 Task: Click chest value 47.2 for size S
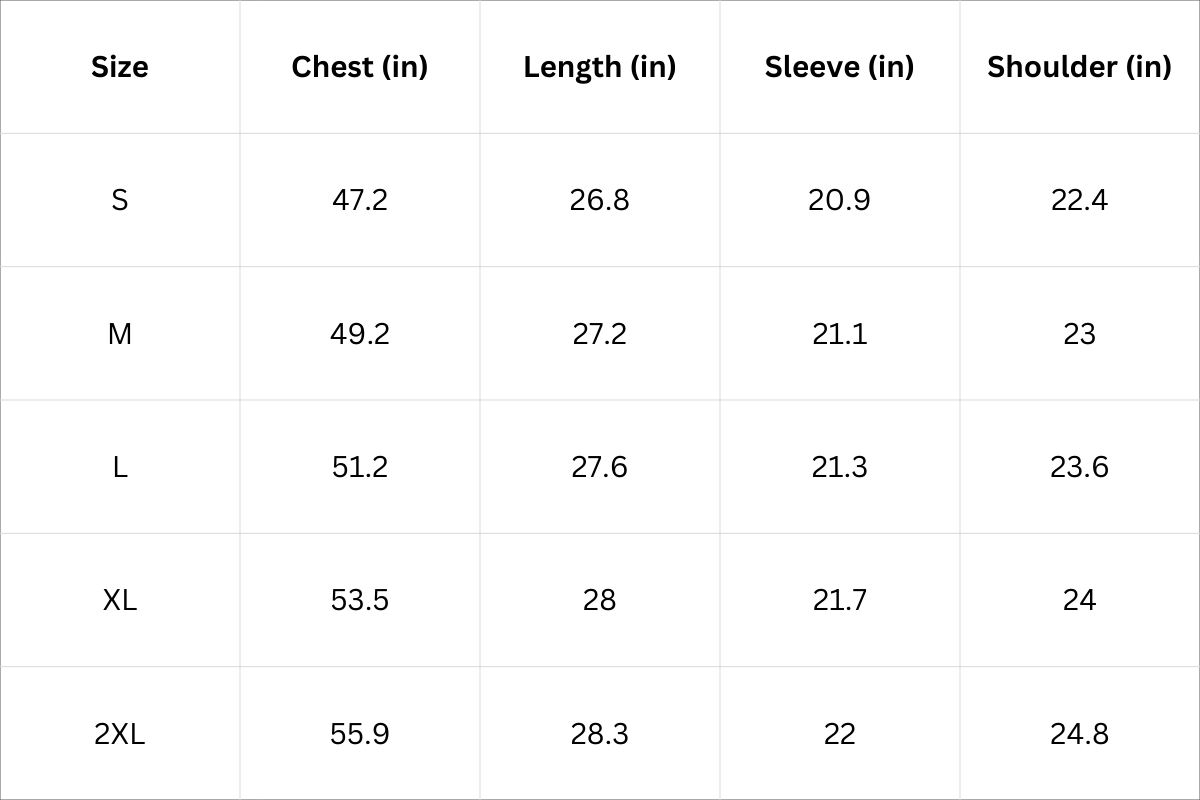[360, 200]
